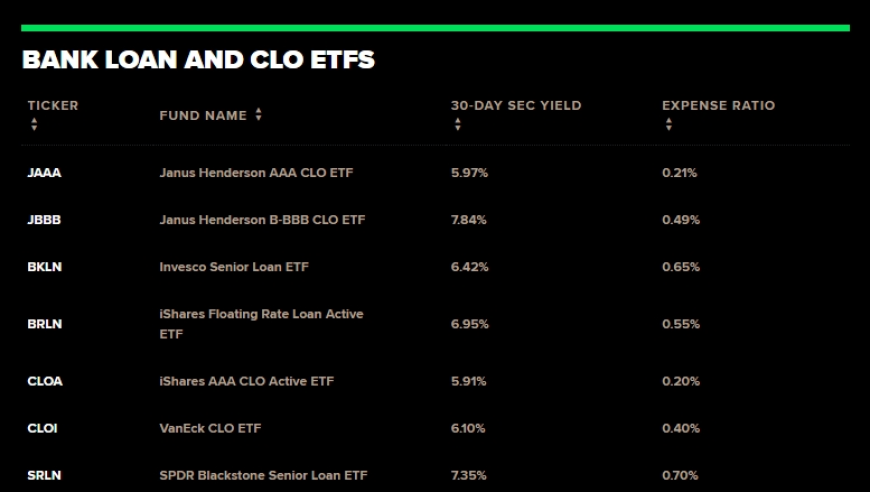Screen dimensions: 870x492
Task: Click Invesco Senior Loan ETF name
Action: point(234,267)
